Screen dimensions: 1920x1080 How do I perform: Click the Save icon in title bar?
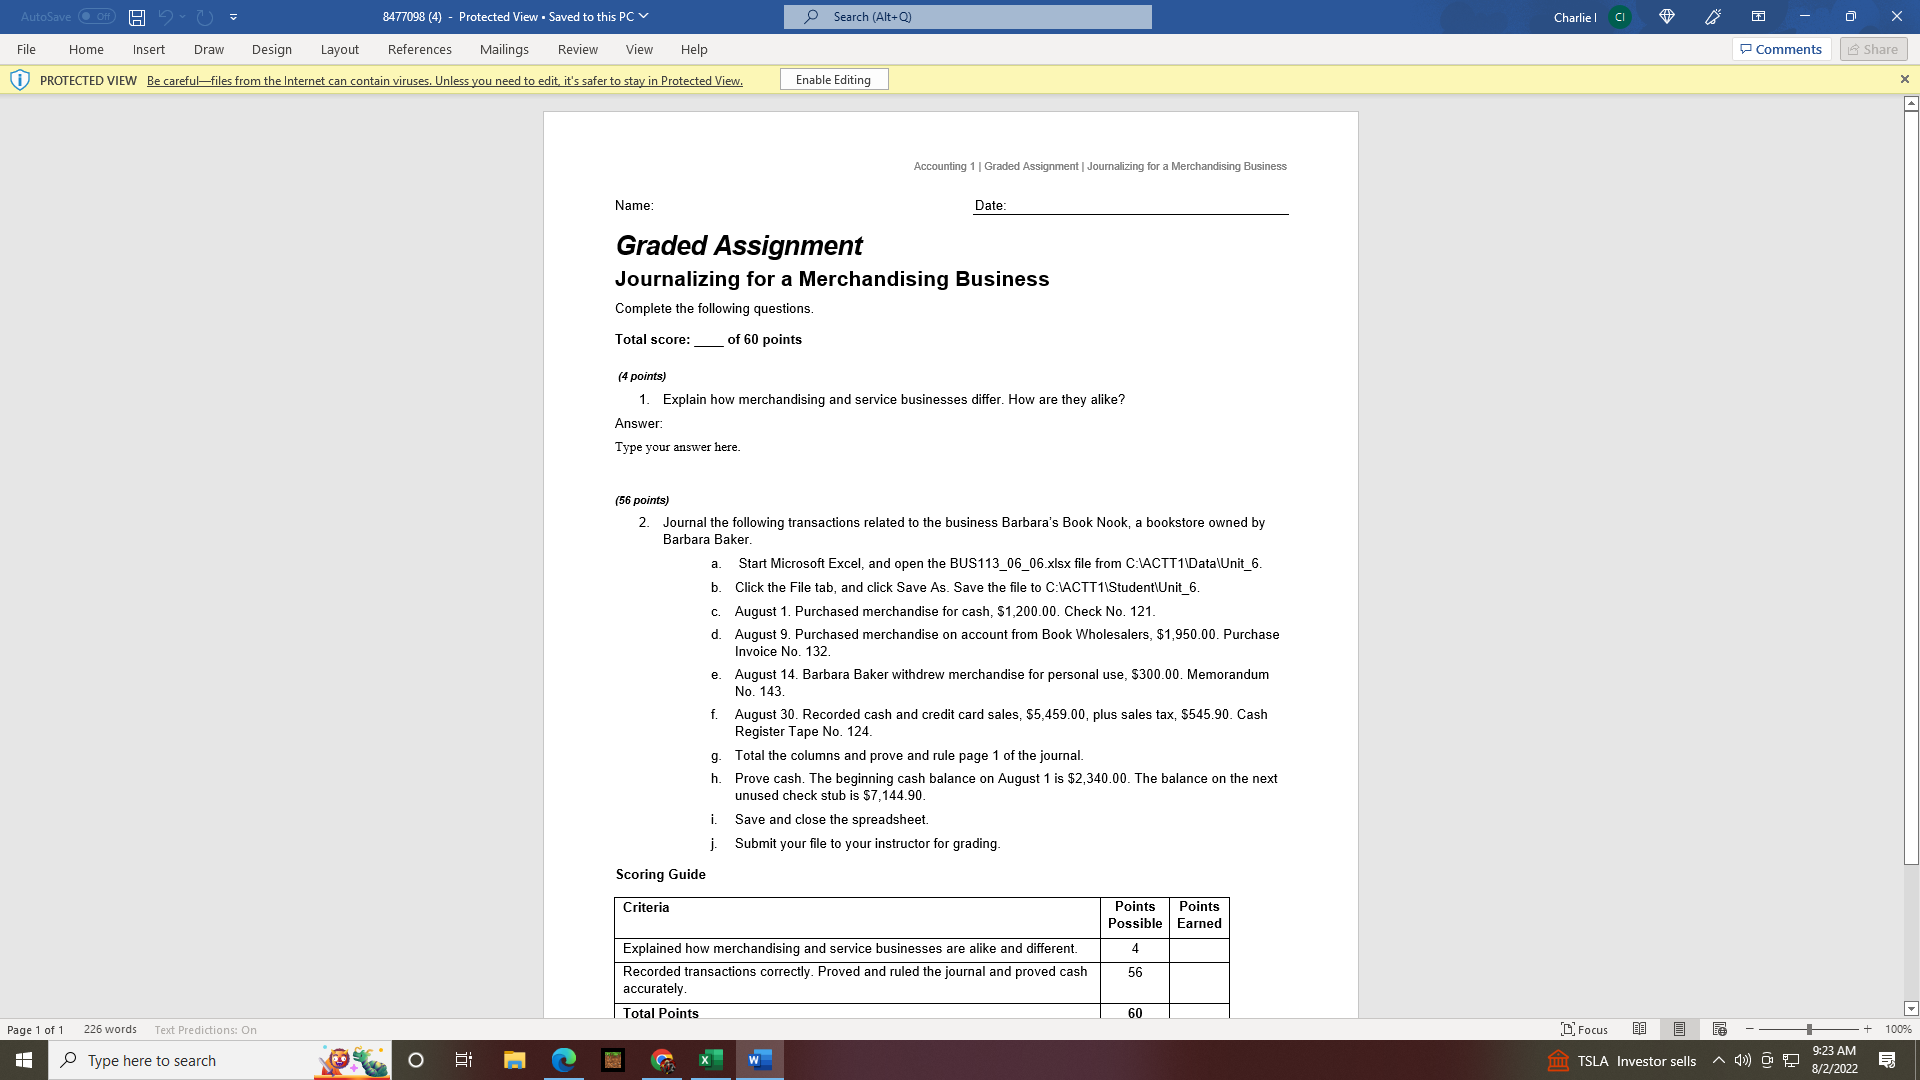pos(137,17)
